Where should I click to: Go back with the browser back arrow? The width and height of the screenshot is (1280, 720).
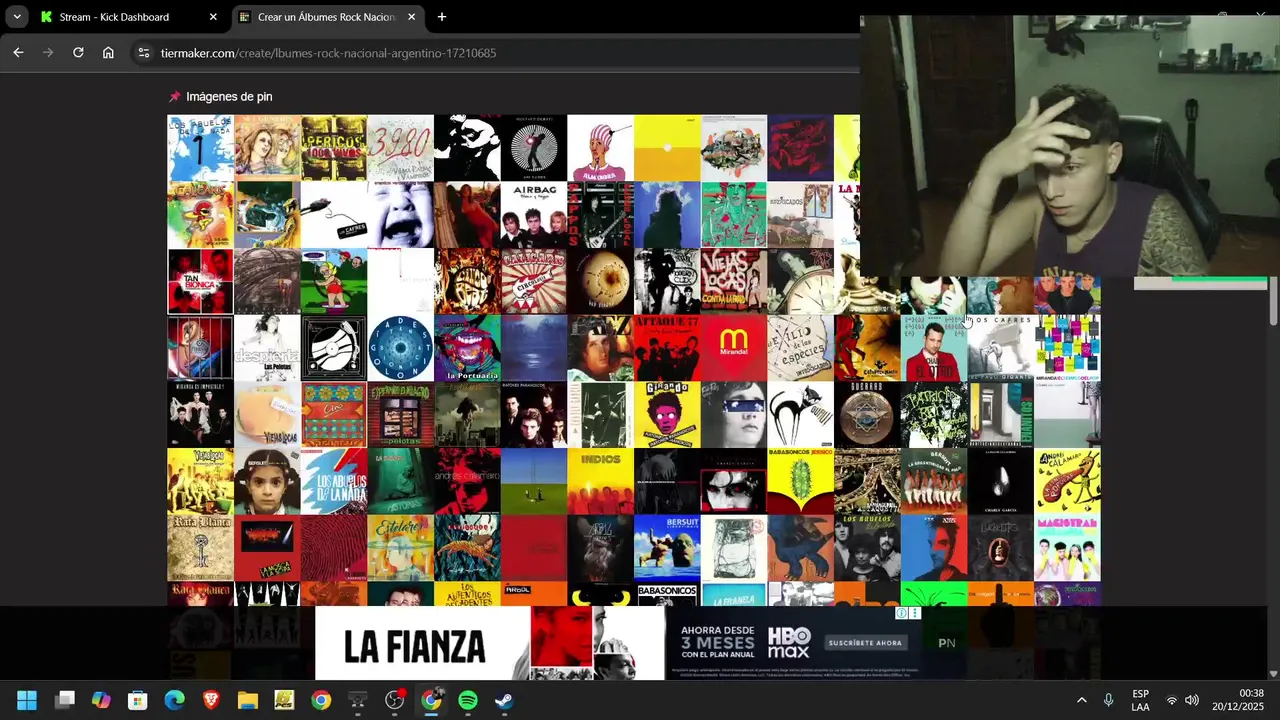(x=18, y=53)
